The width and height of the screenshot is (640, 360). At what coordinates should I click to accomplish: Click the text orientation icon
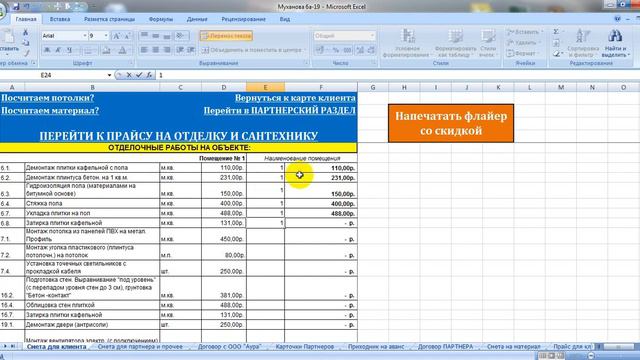tap(180, 36)
